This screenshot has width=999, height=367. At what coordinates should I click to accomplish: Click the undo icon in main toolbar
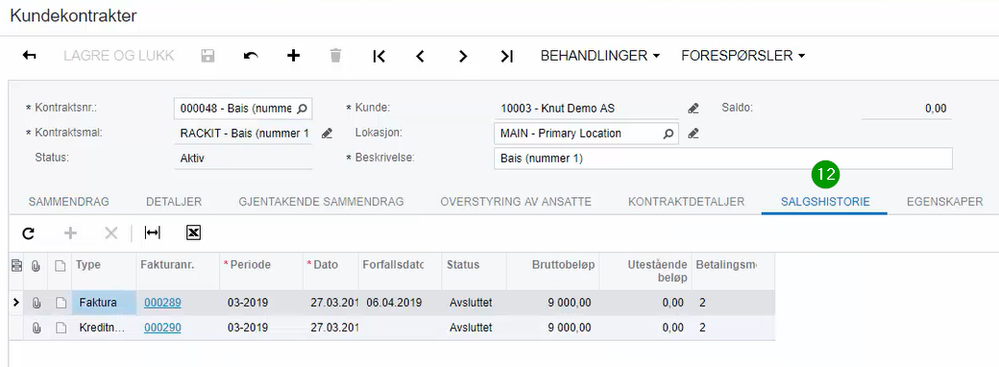tap(251, 56)
